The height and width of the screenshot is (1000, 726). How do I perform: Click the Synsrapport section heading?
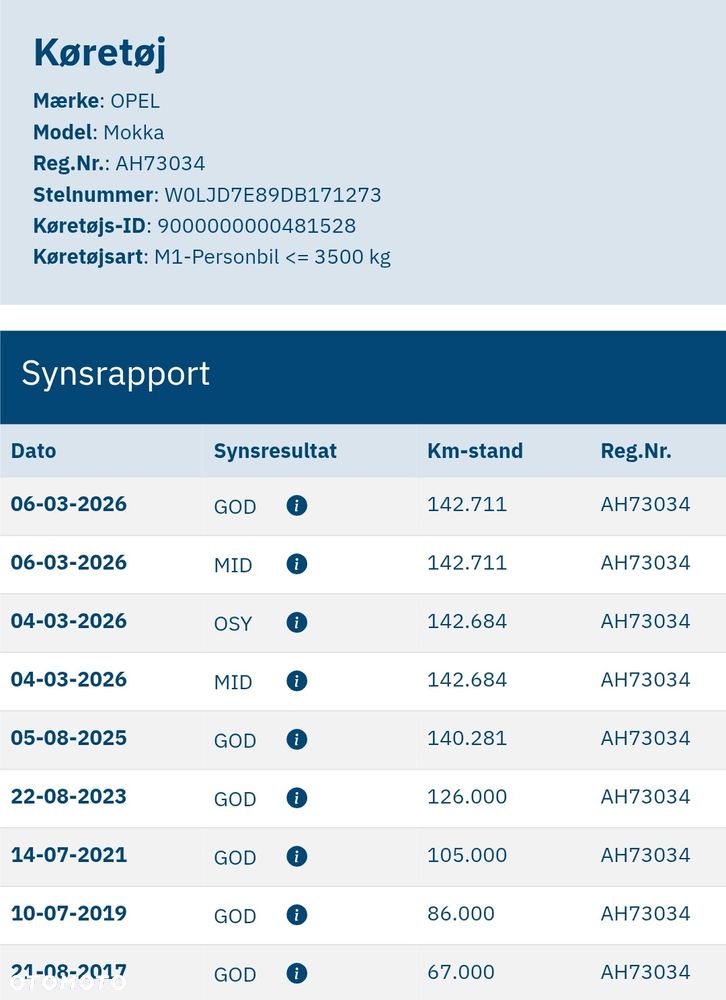(116, 373)
